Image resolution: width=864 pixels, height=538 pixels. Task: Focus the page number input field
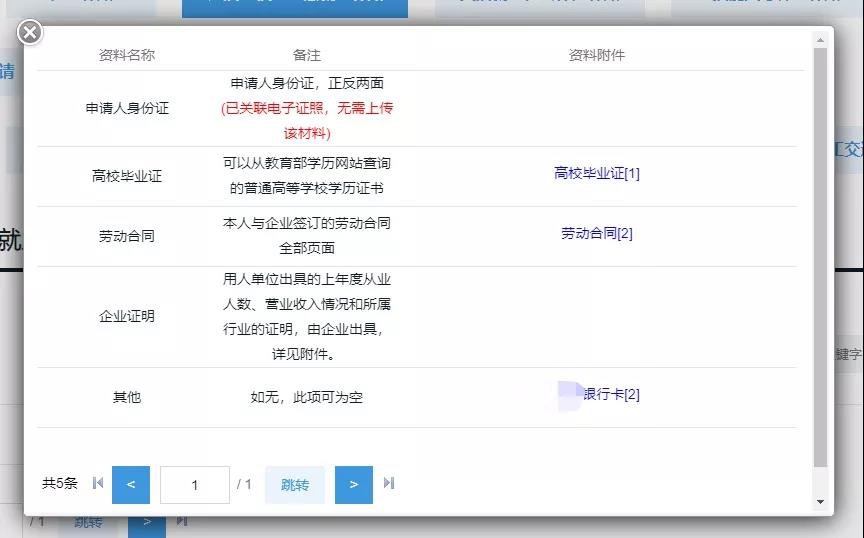(x=194, y=485)
